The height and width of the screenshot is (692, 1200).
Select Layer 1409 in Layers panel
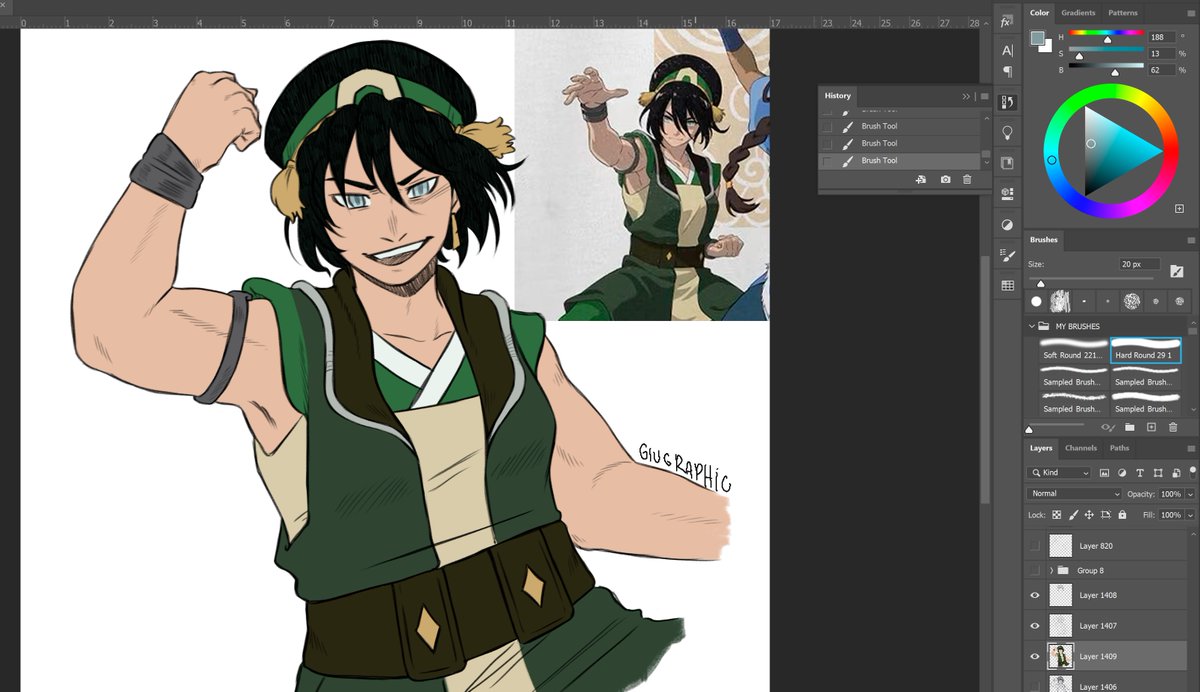pyautogui.click(x=1105, y=656)
